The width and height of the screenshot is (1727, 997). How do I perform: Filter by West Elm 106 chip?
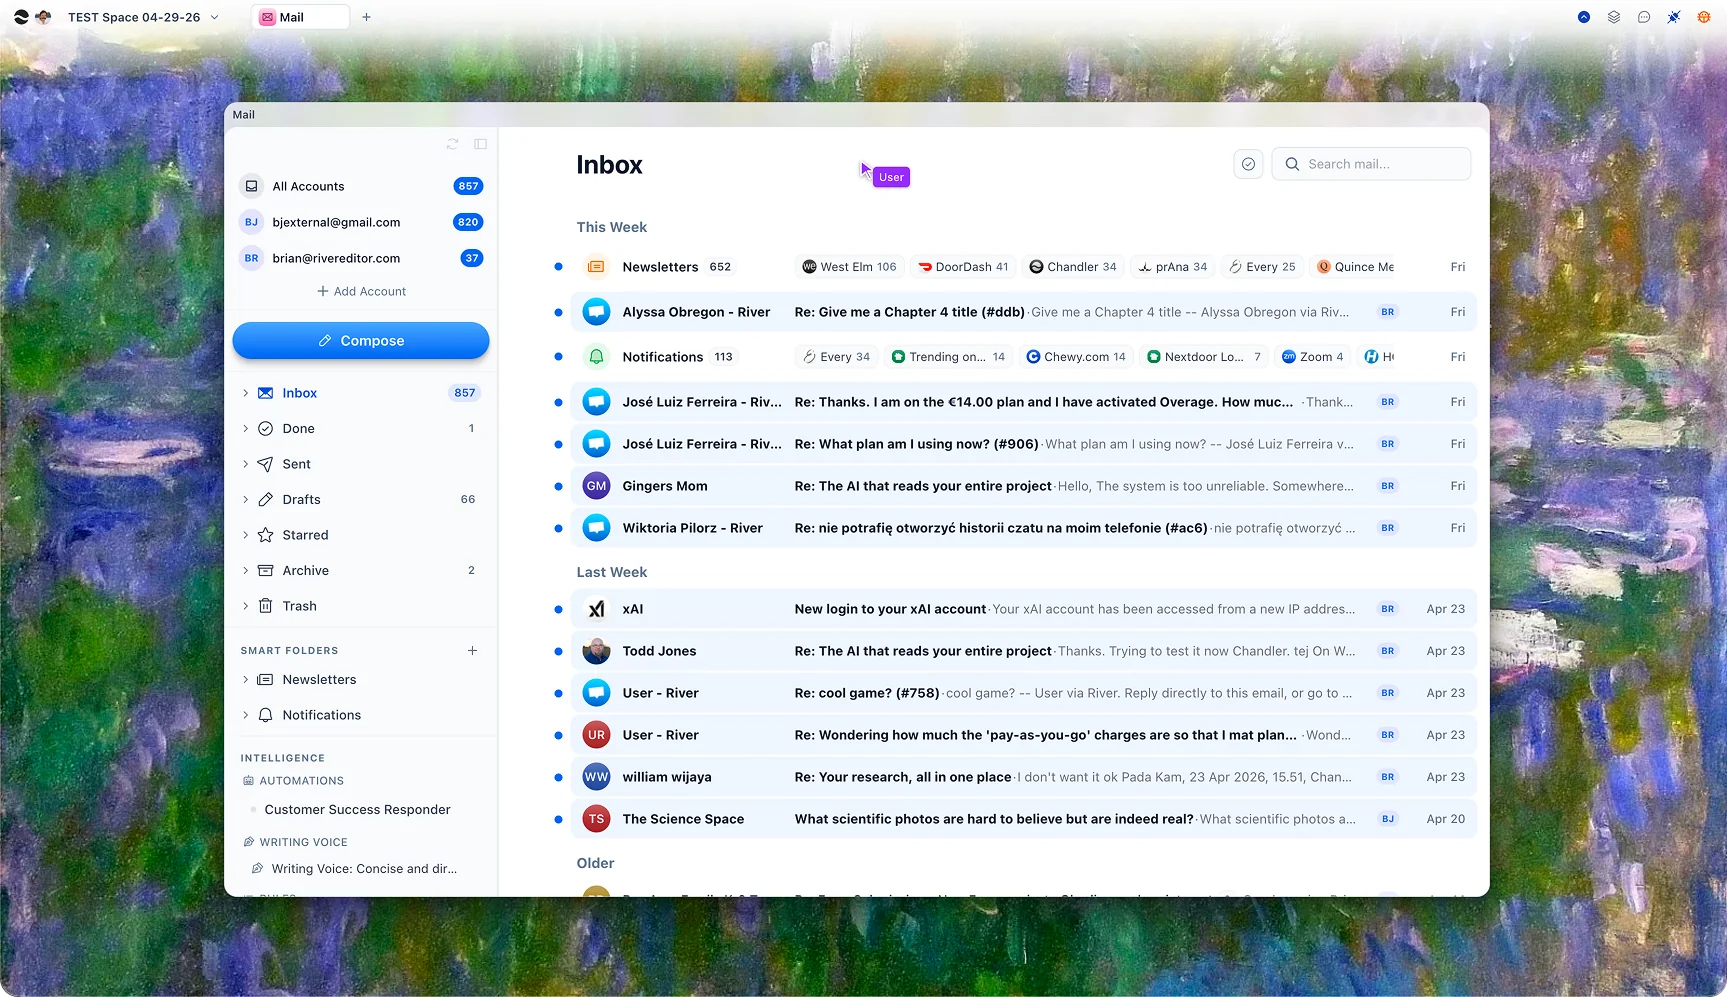(x=850, y=267)
